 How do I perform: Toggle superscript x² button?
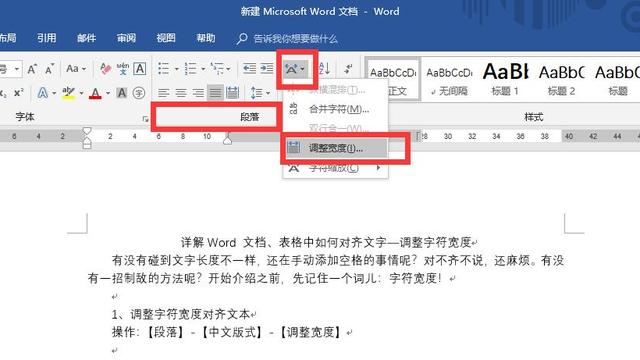coord(18,93)
